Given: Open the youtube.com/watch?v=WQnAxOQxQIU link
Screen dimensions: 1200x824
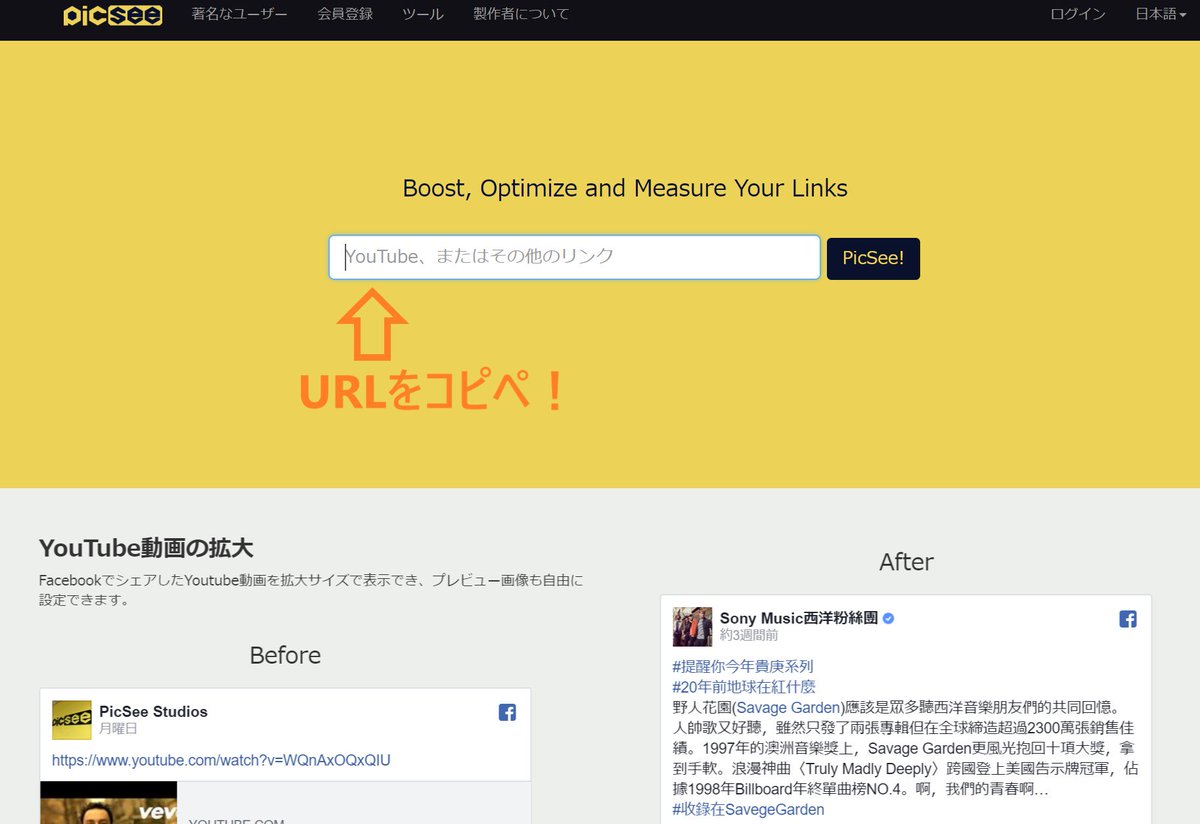Looking at the screenshot, I should click(221, 760).
